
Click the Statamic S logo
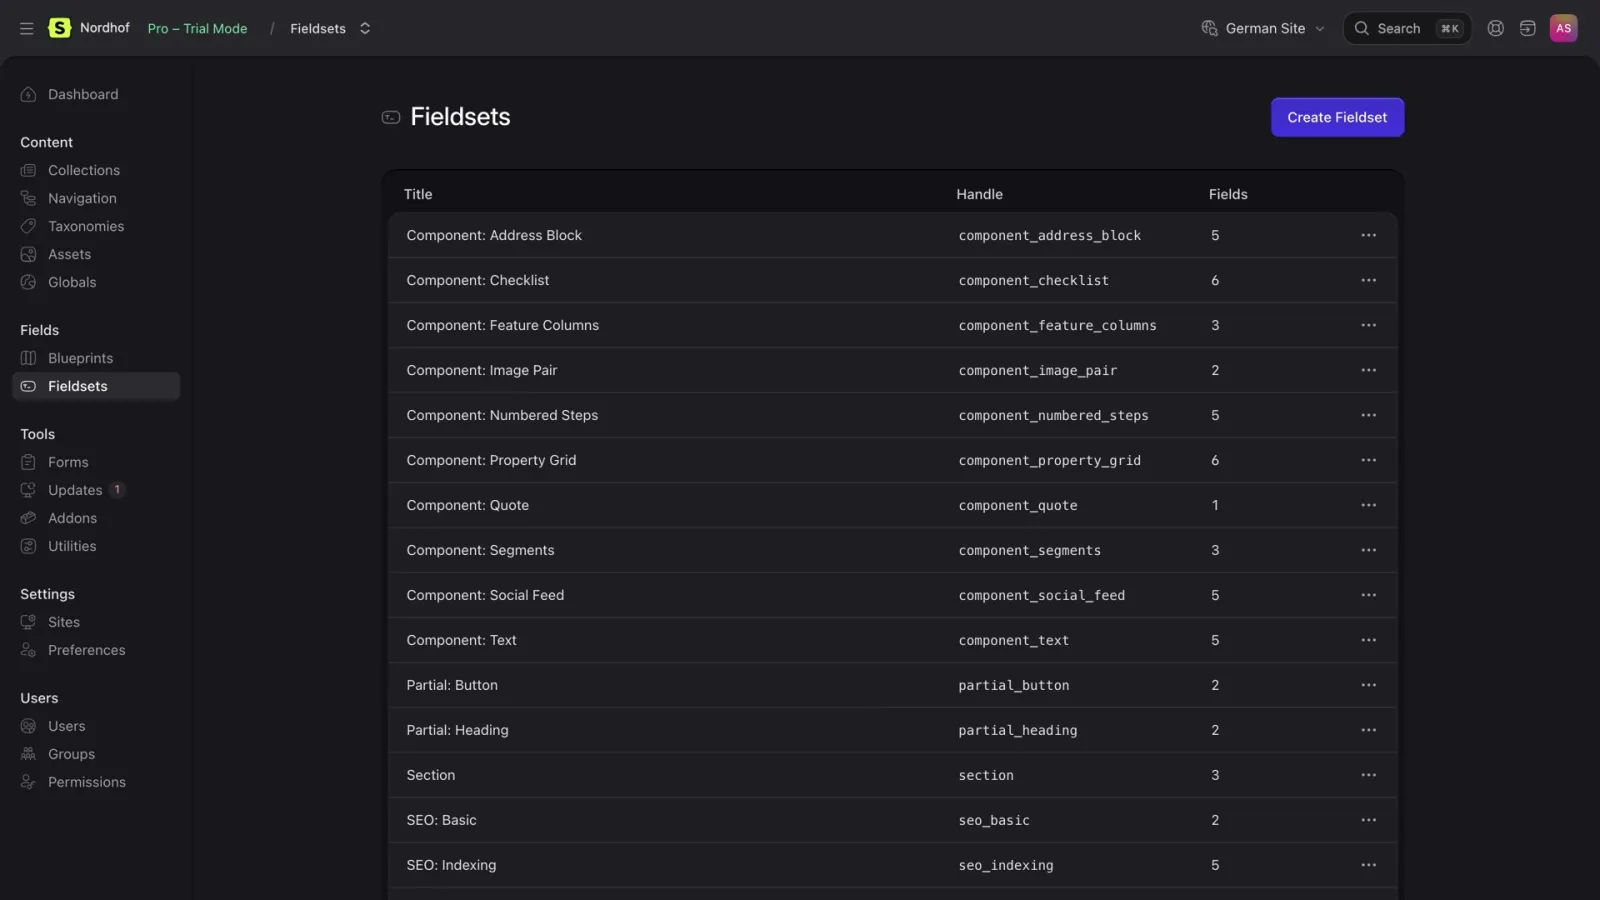tap(60, 28)
